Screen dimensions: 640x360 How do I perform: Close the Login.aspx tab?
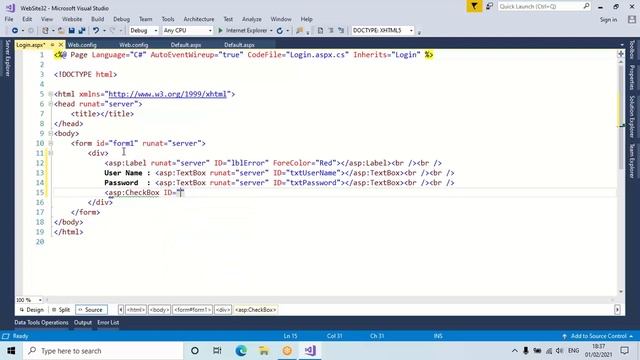pyautogui.click(x=61, y=44)
